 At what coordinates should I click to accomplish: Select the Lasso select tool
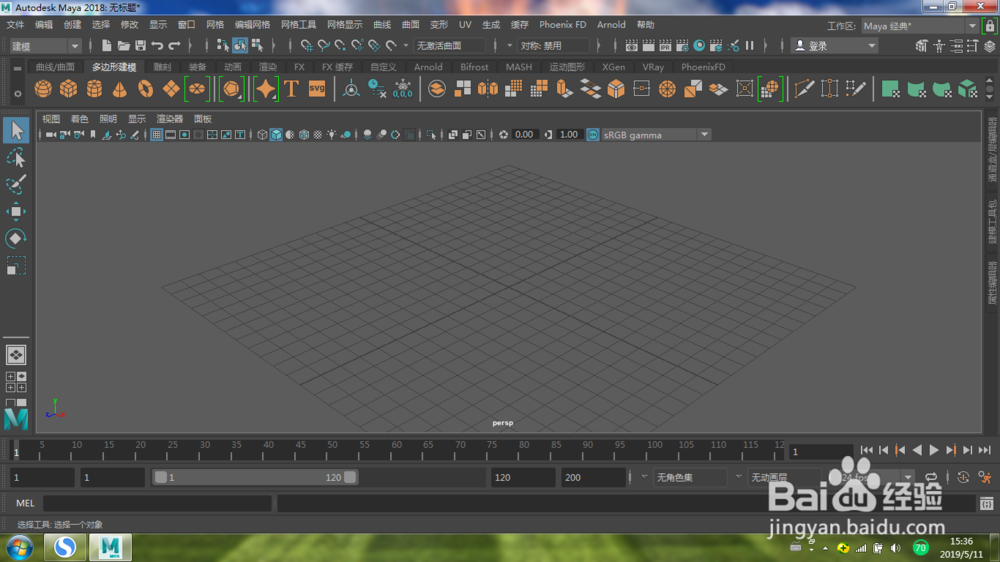coord(16,158)
